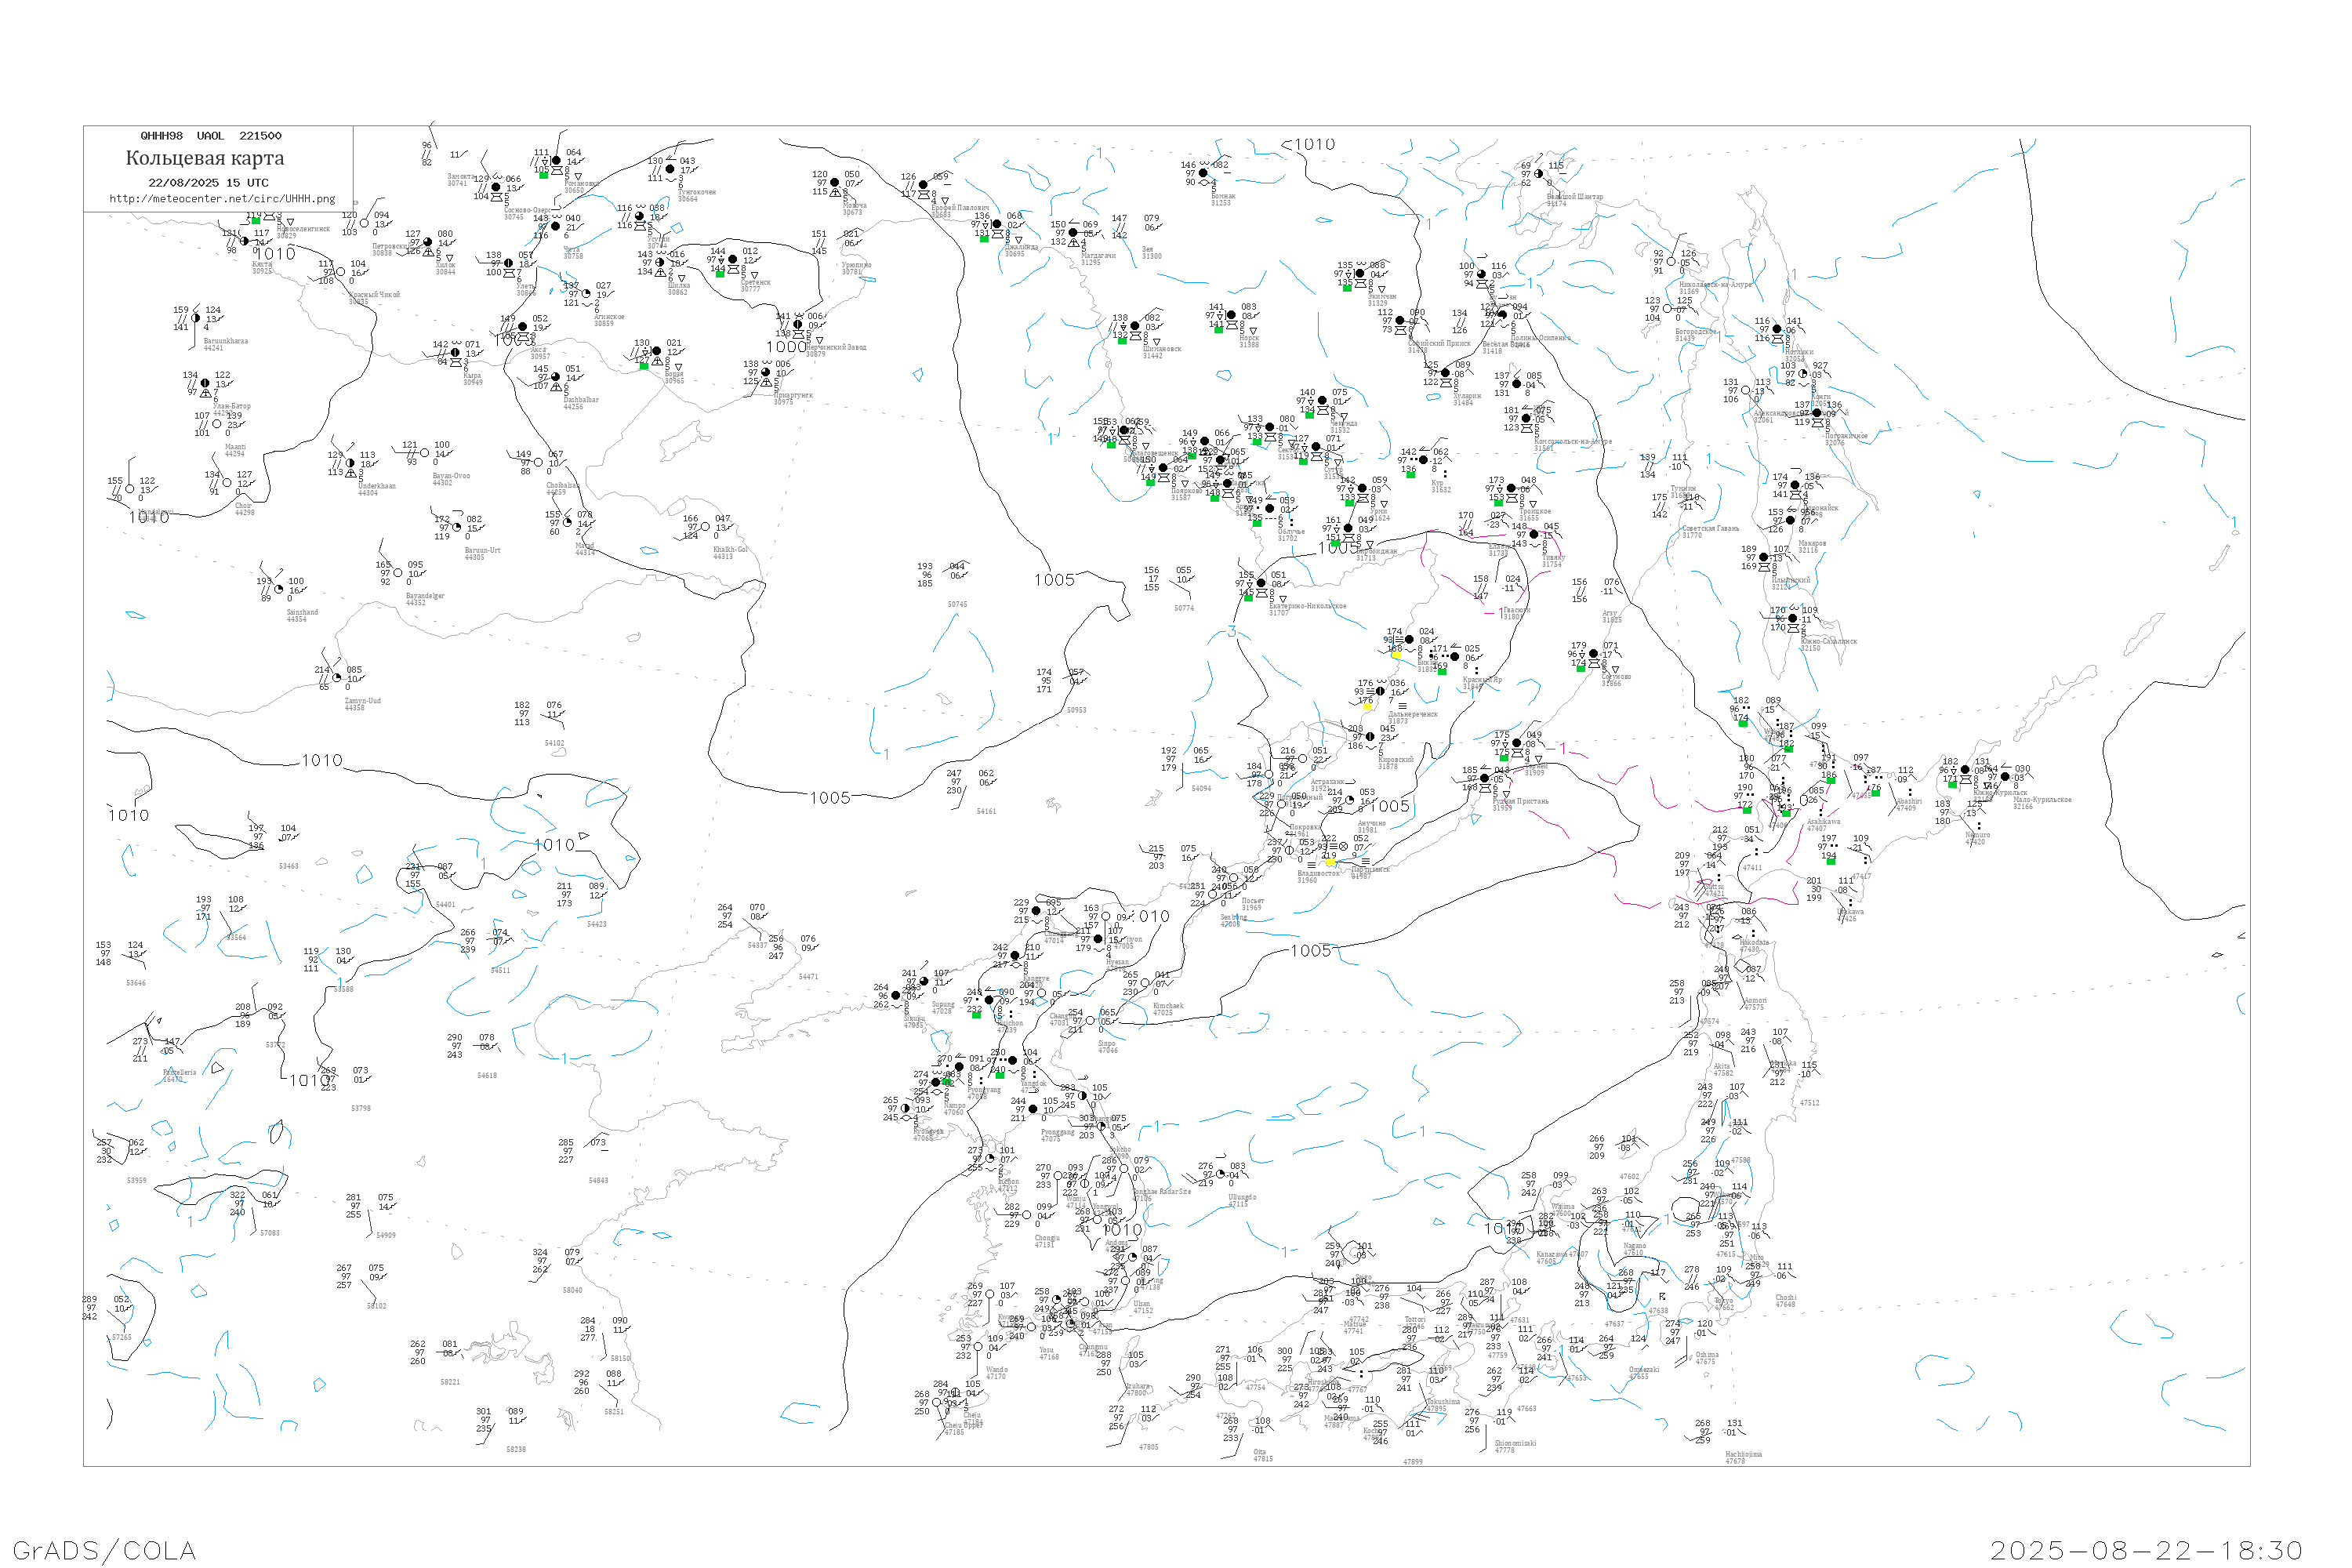
Task: Click the 2025-08-22-18:30 timestamp
Action: point(2146,1550)
